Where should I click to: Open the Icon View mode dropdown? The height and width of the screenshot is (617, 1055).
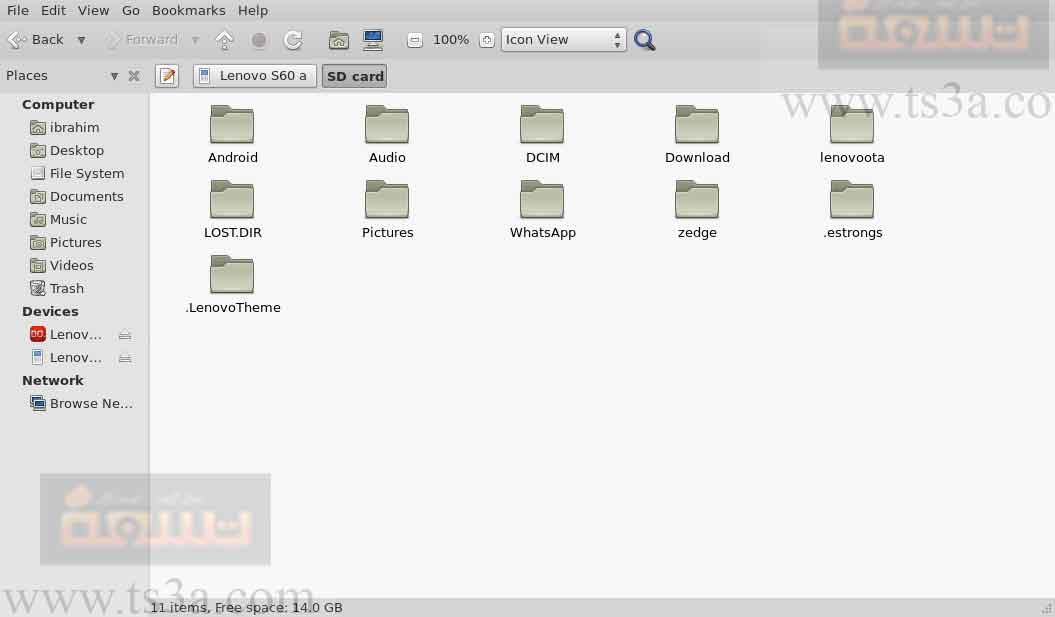coord(564,40)
